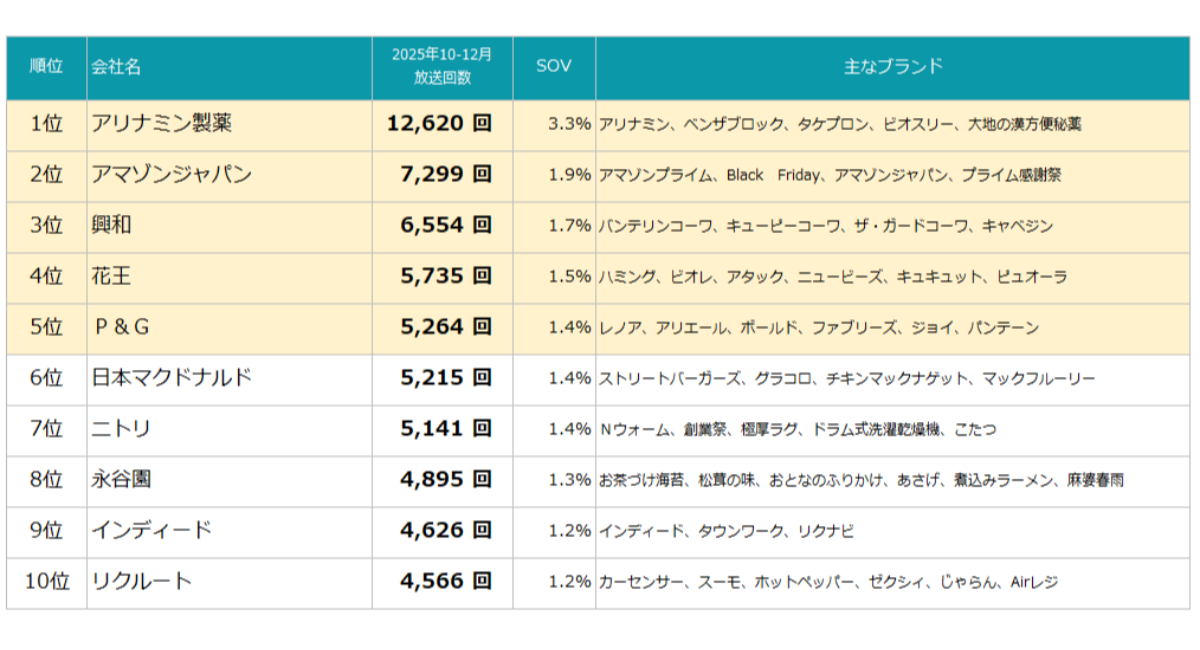The image size is (1200, 650).
Task: Click the 10位 rank cell
Action: (46, 582)
